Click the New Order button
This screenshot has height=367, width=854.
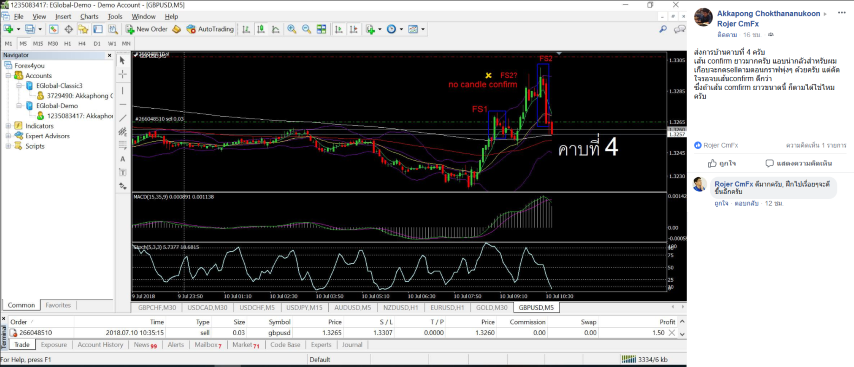coord(146,29)
